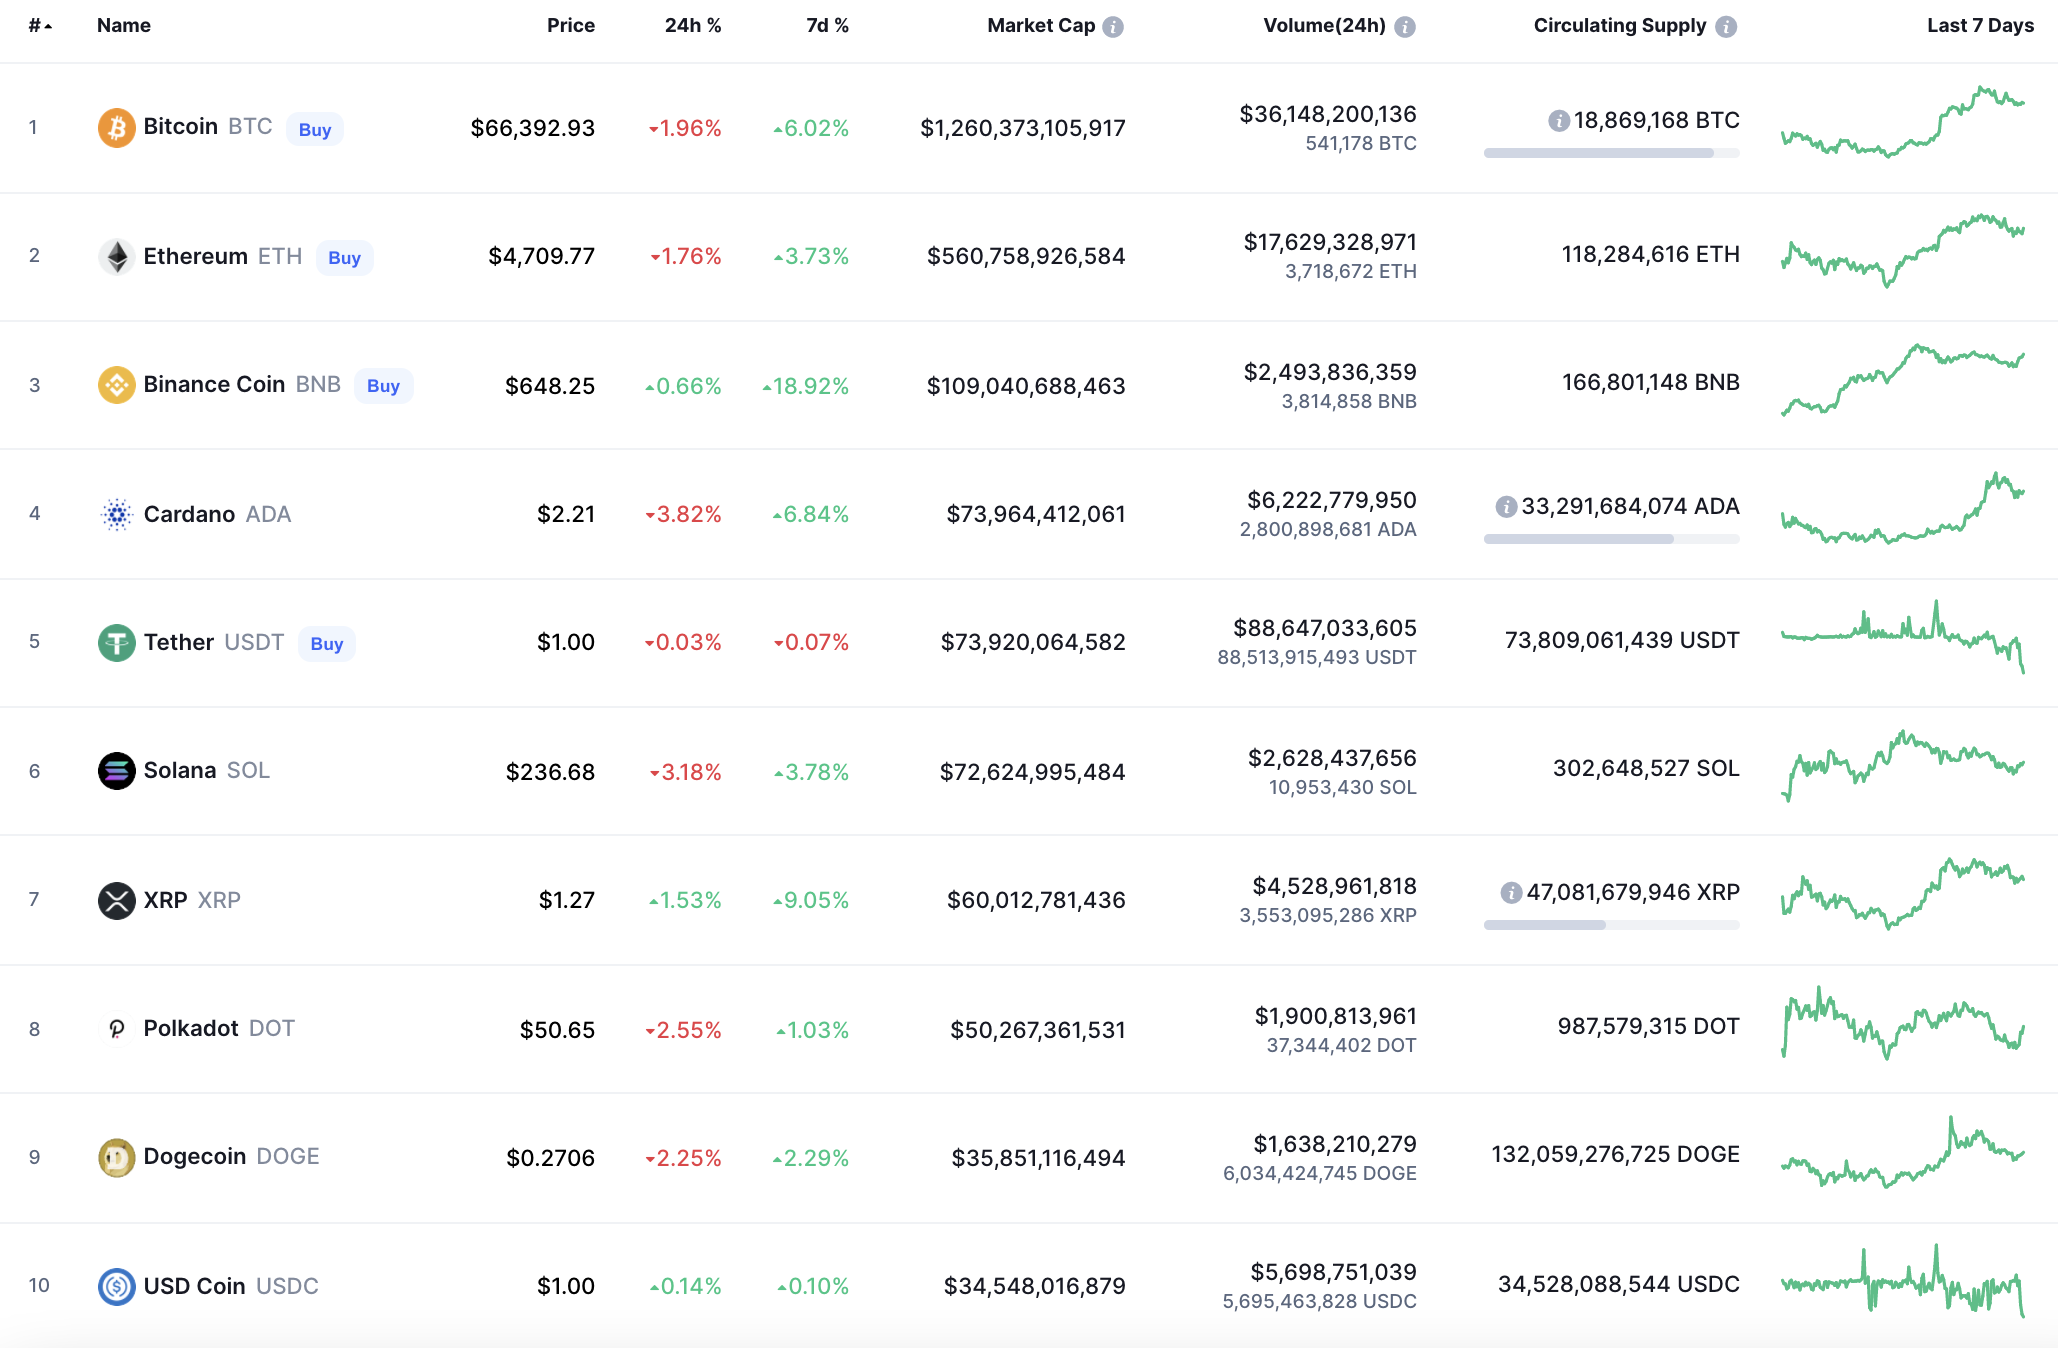The width and height of the screenshot is (2058, 1348).
Task: Click the Volume(24h) info icon
Action: point(1405,27)
